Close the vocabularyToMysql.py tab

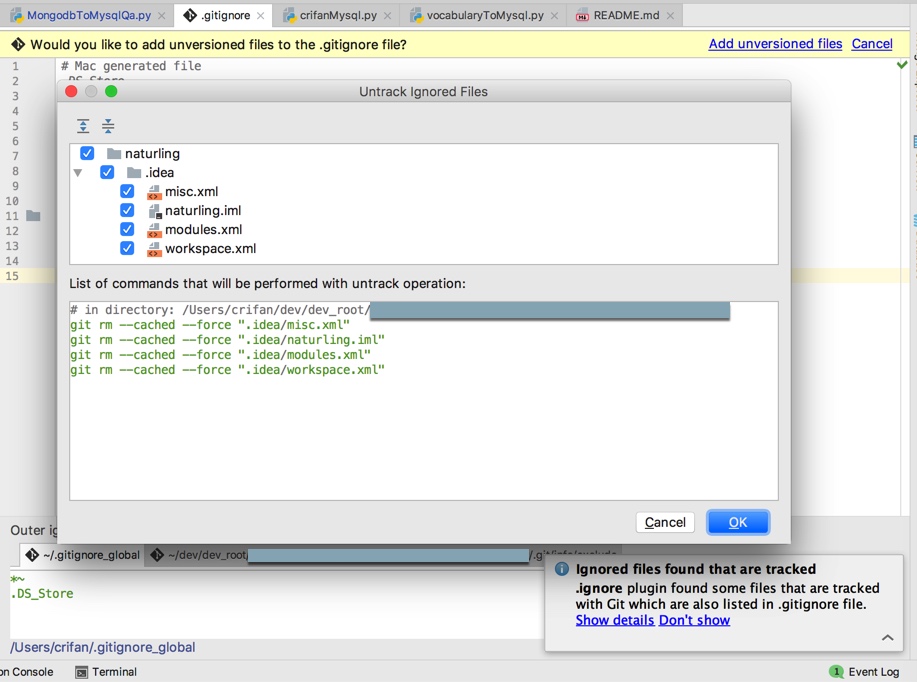(554, 16)
